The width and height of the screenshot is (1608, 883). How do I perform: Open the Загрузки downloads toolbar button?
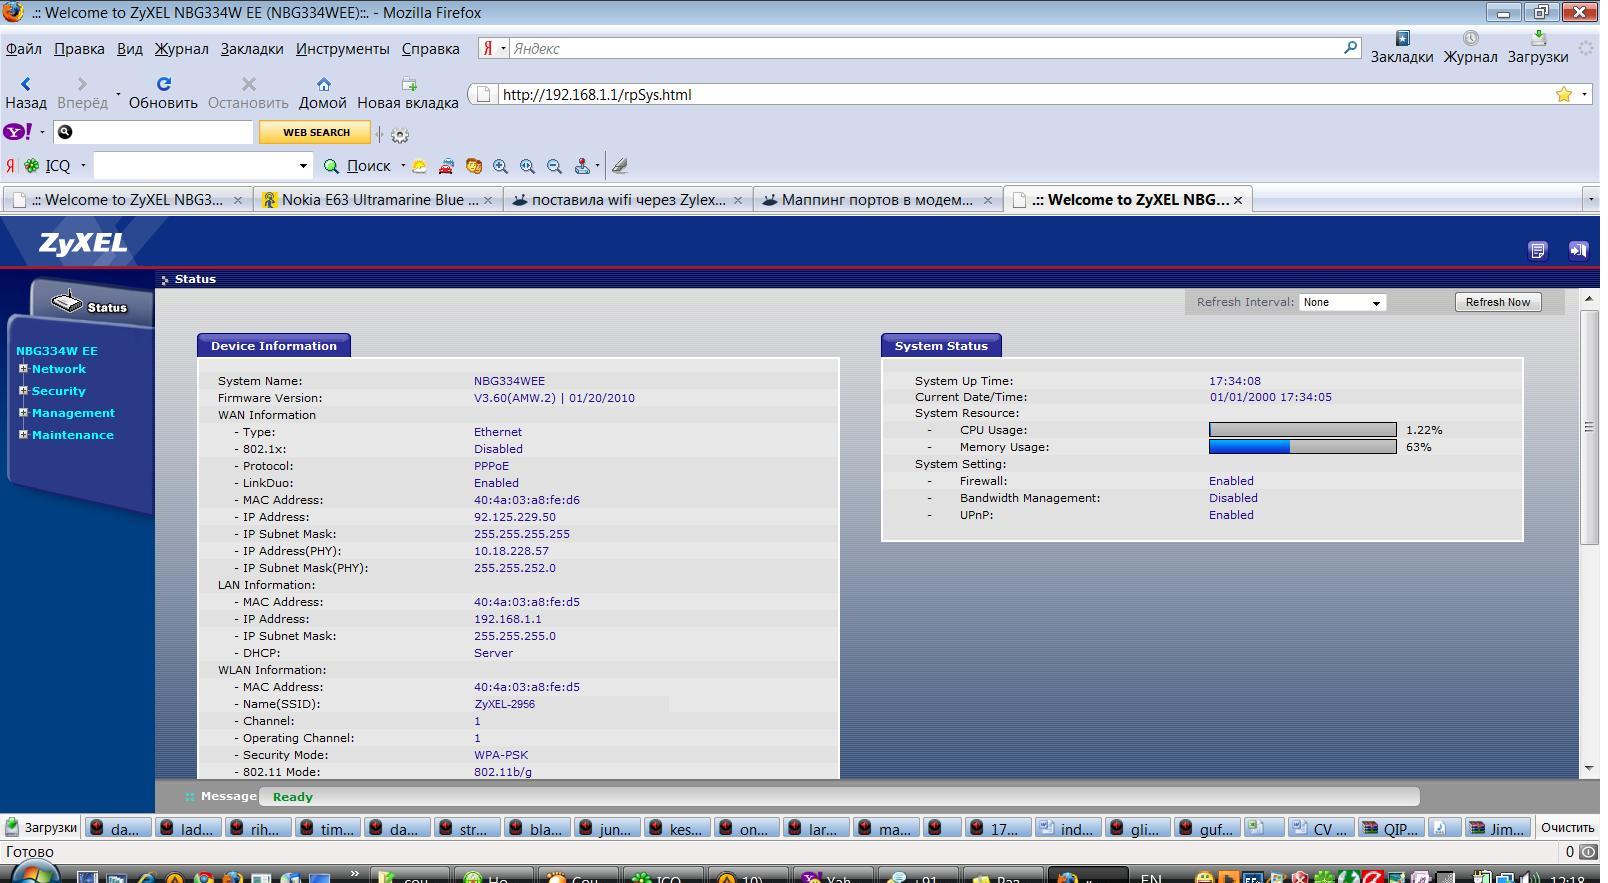point(1538,47)
